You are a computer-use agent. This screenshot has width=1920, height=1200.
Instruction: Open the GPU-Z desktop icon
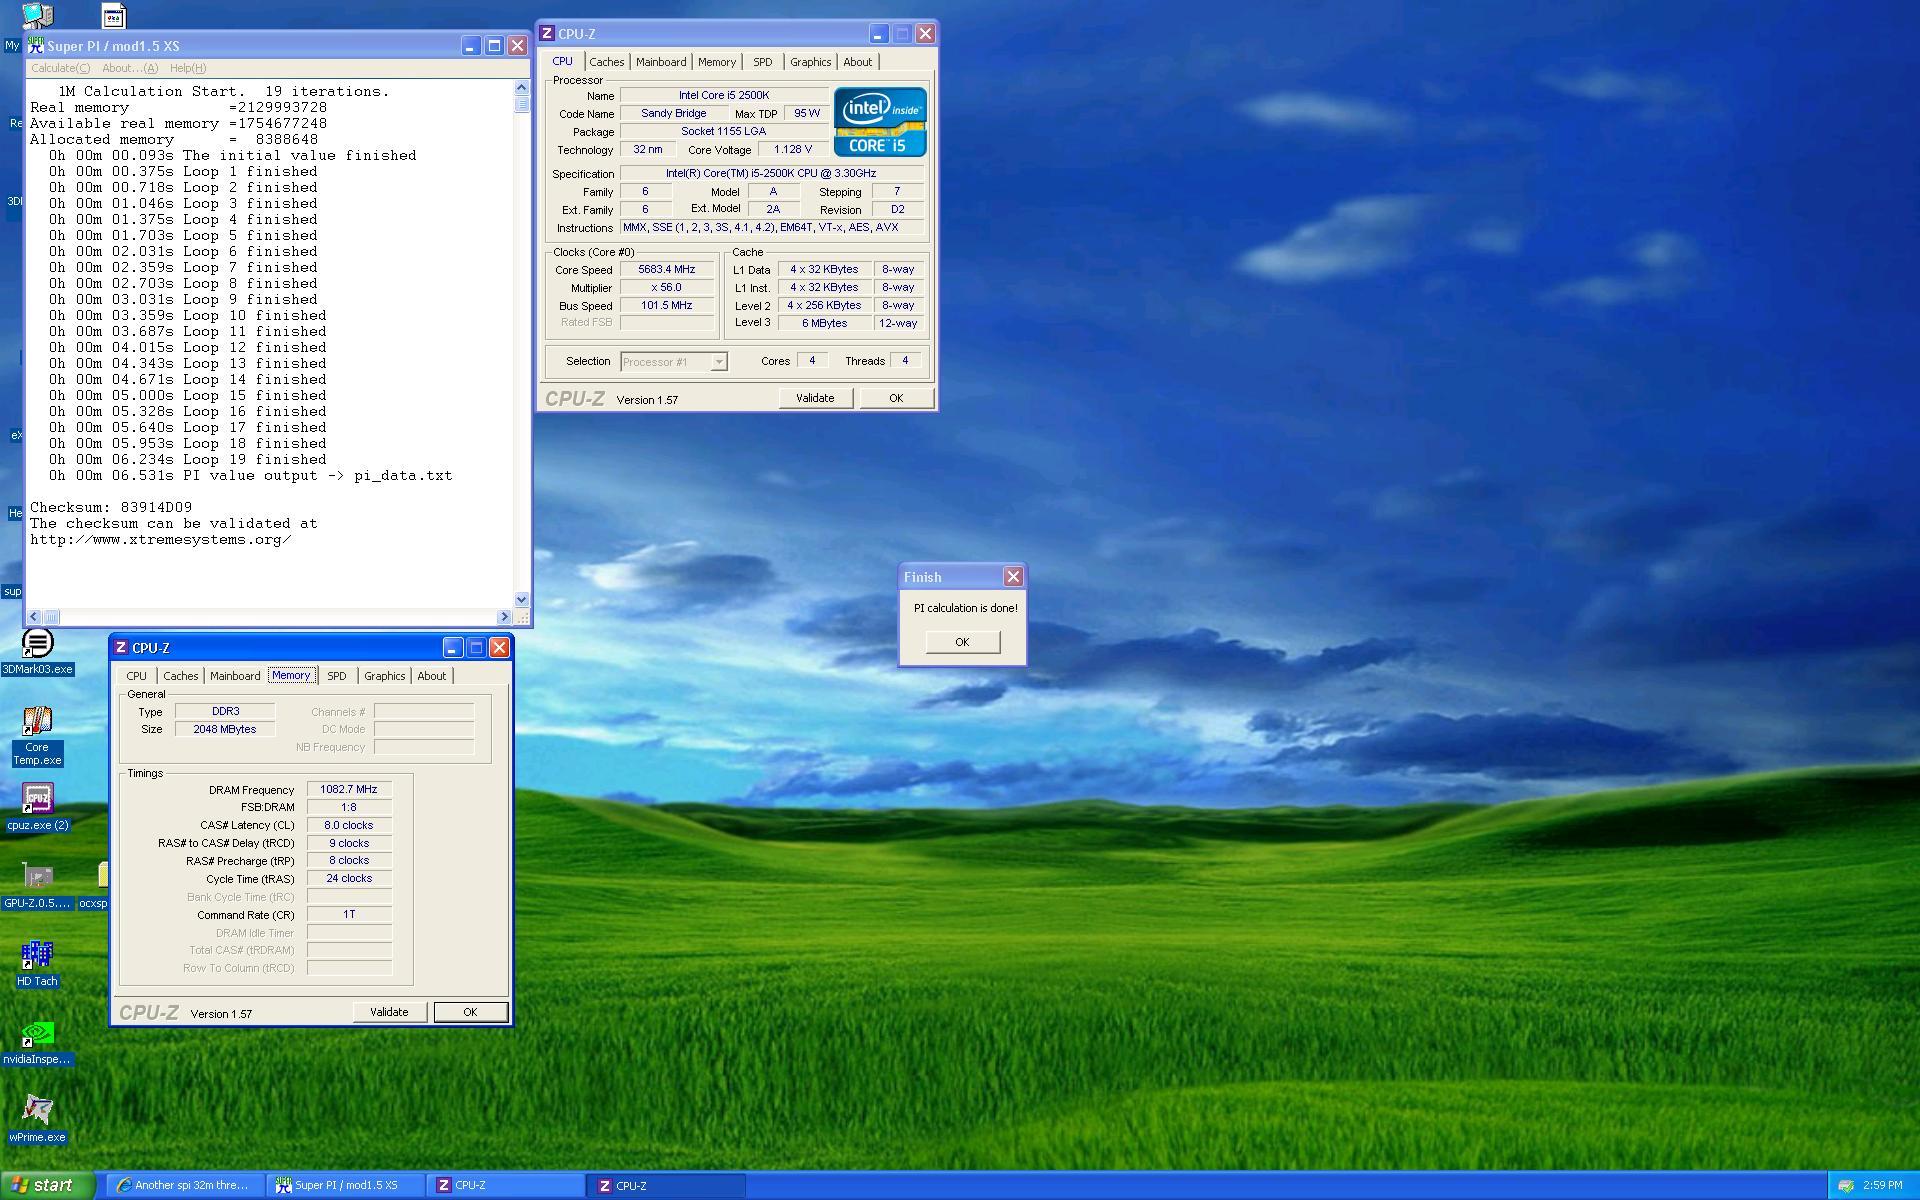click(x=37, y=885)
